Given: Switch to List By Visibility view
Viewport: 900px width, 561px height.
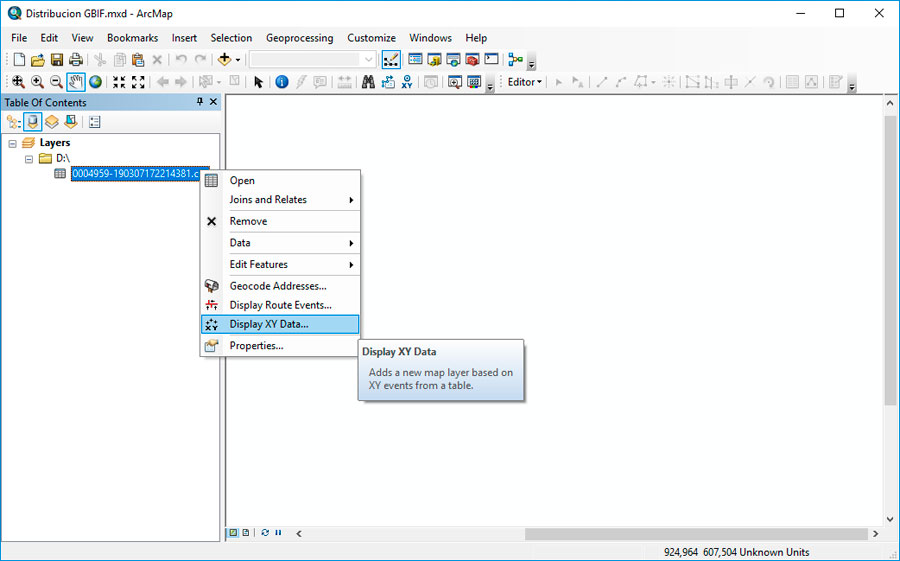Looking at the screenshot, I should (52, 122).
